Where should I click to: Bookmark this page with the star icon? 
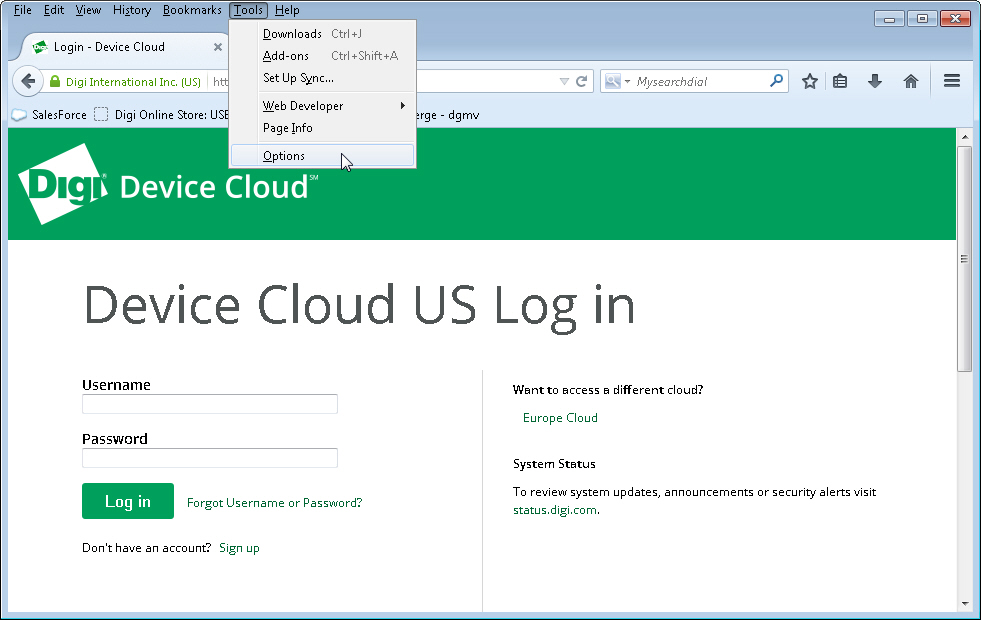[x=810, y=82]
